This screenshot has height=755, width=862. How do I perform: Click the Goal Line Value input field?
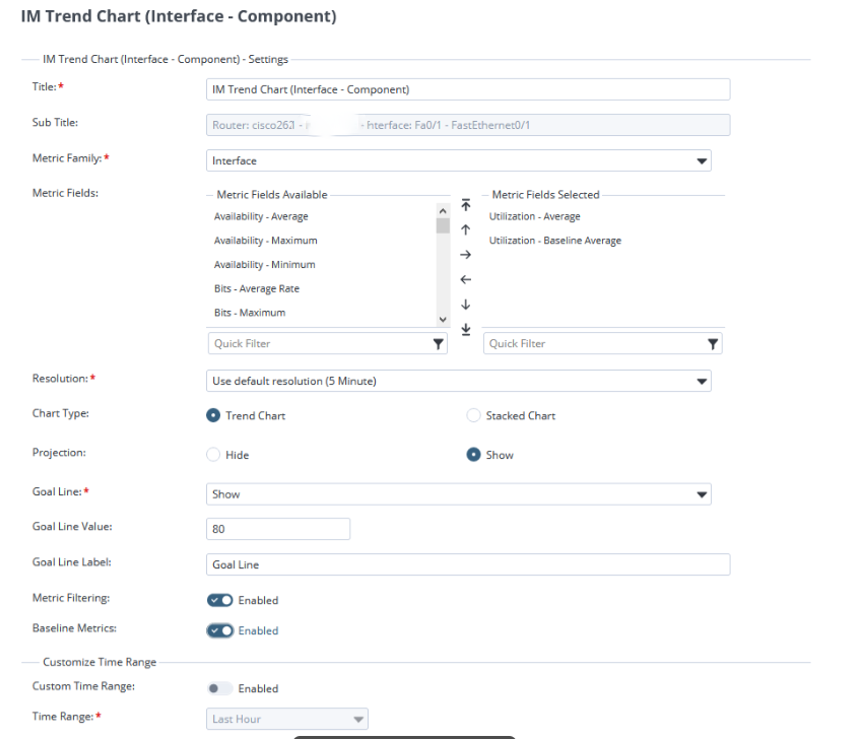coord(278,529)
